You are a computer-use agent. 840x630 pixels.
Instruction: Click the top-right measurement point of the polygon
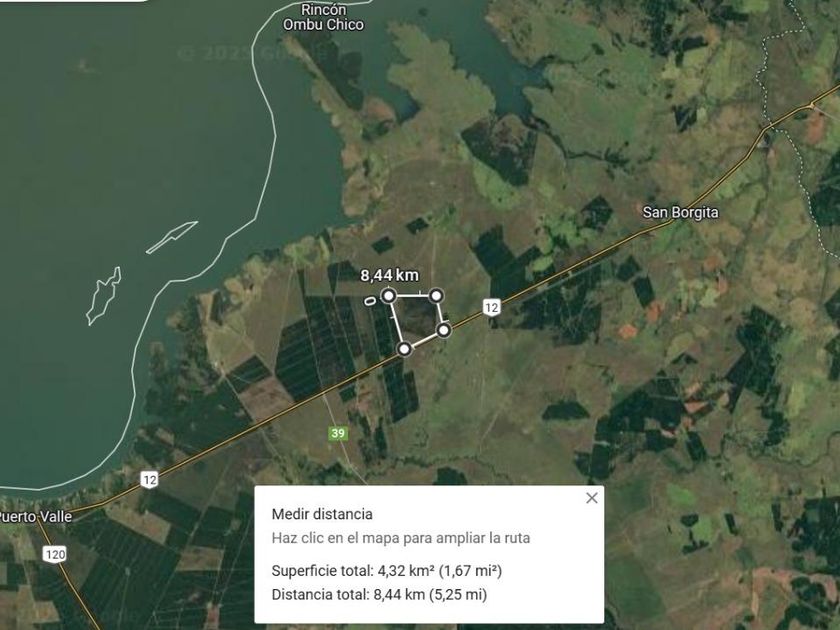(436, 296)
